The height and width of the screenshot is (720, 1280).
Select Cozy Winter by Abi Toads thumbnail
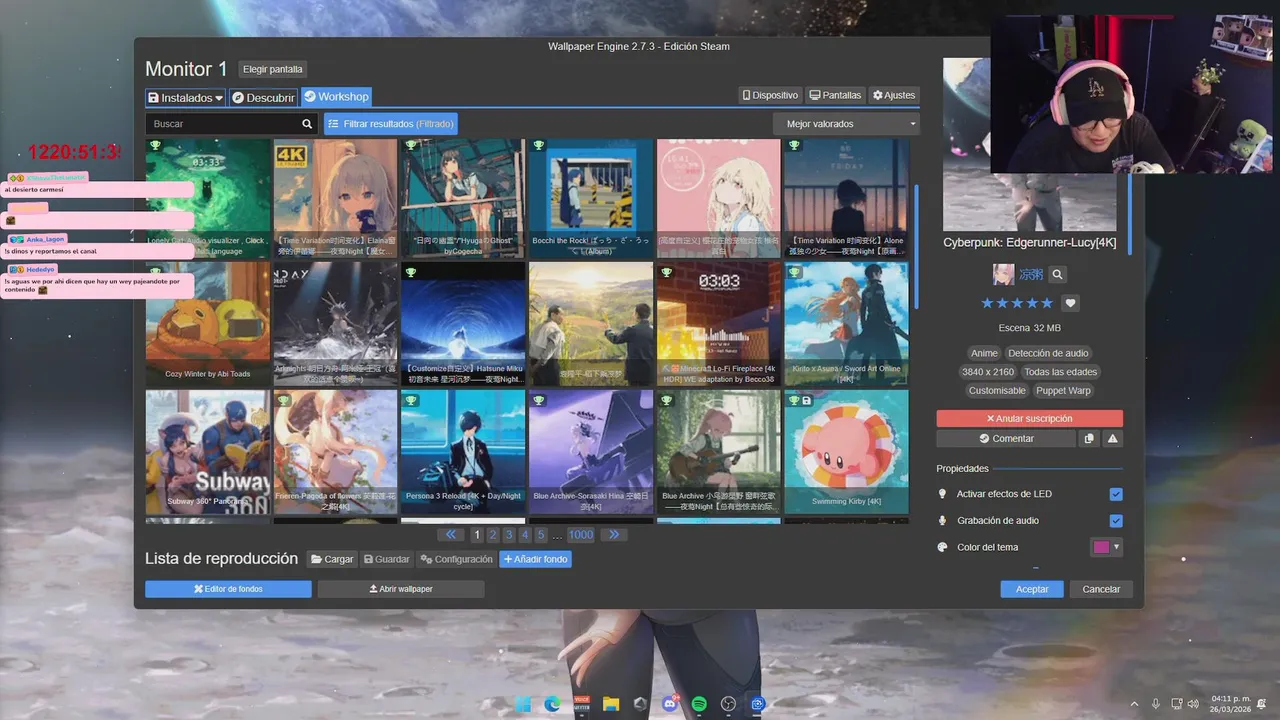(208, 324)
